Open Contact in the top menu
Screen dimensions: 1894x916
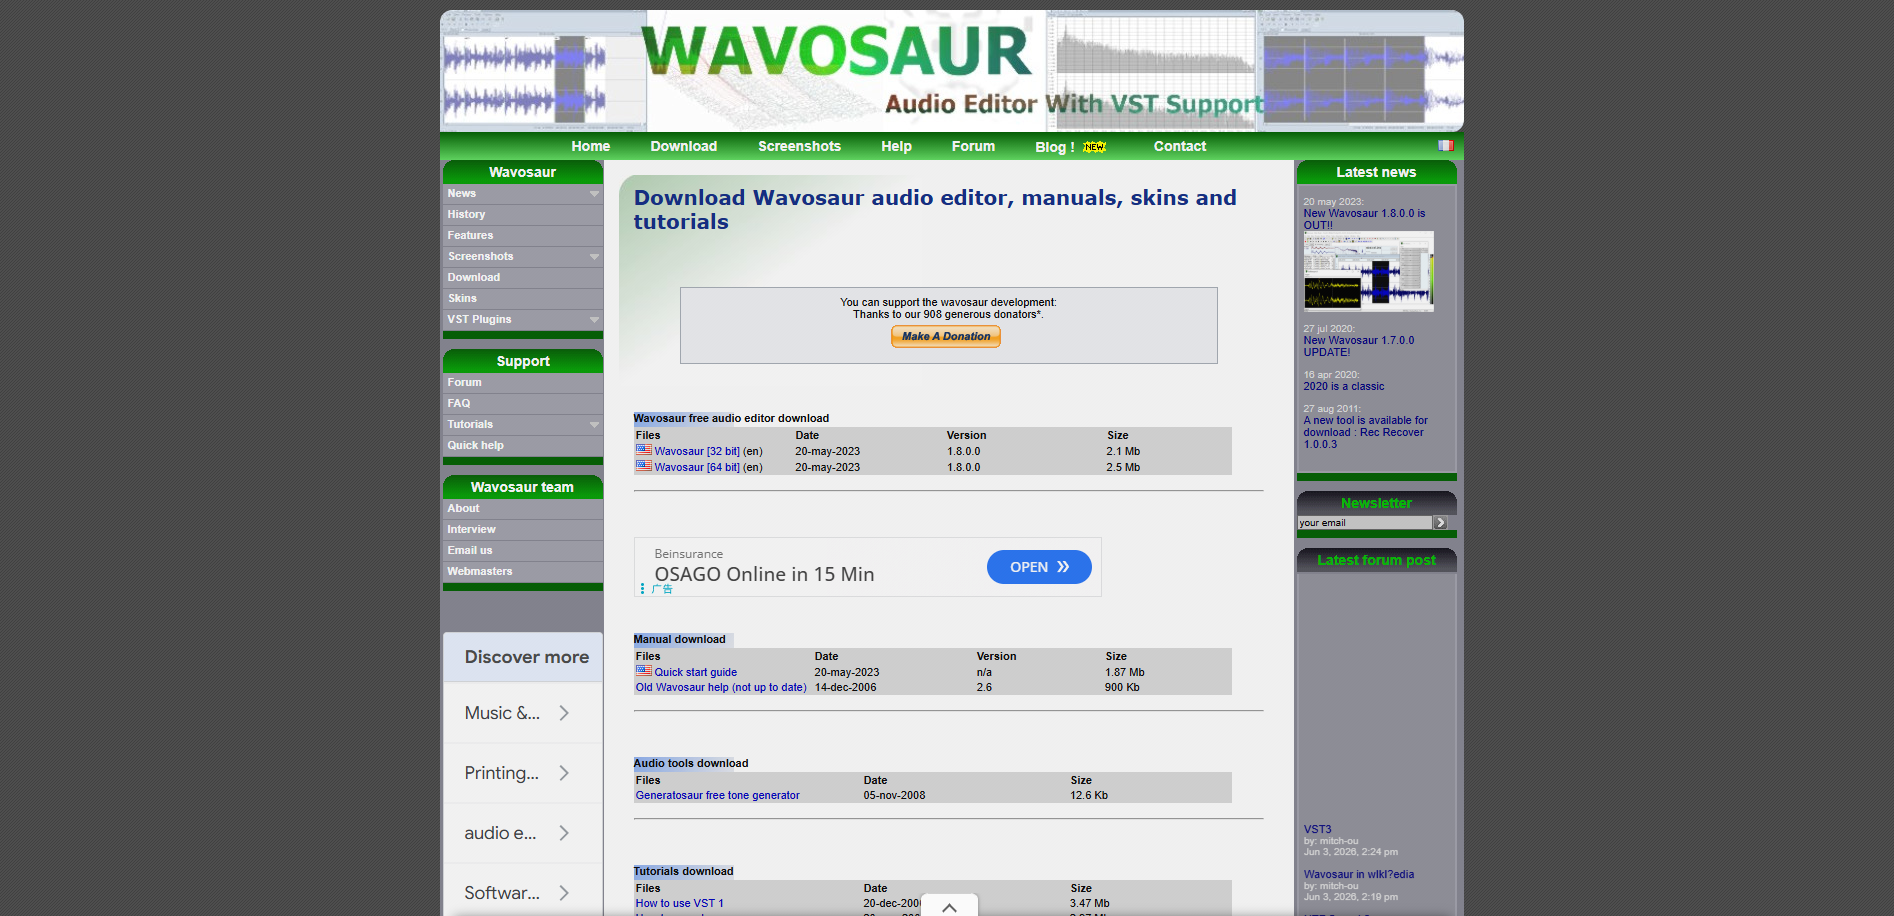1179,146
